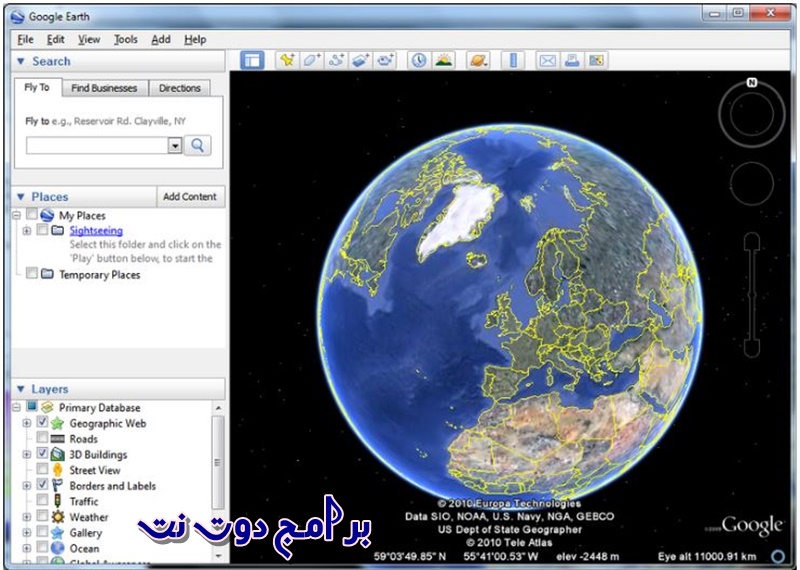
Task: Click Layers scrollbar down arrow
Action: [218, 555]
